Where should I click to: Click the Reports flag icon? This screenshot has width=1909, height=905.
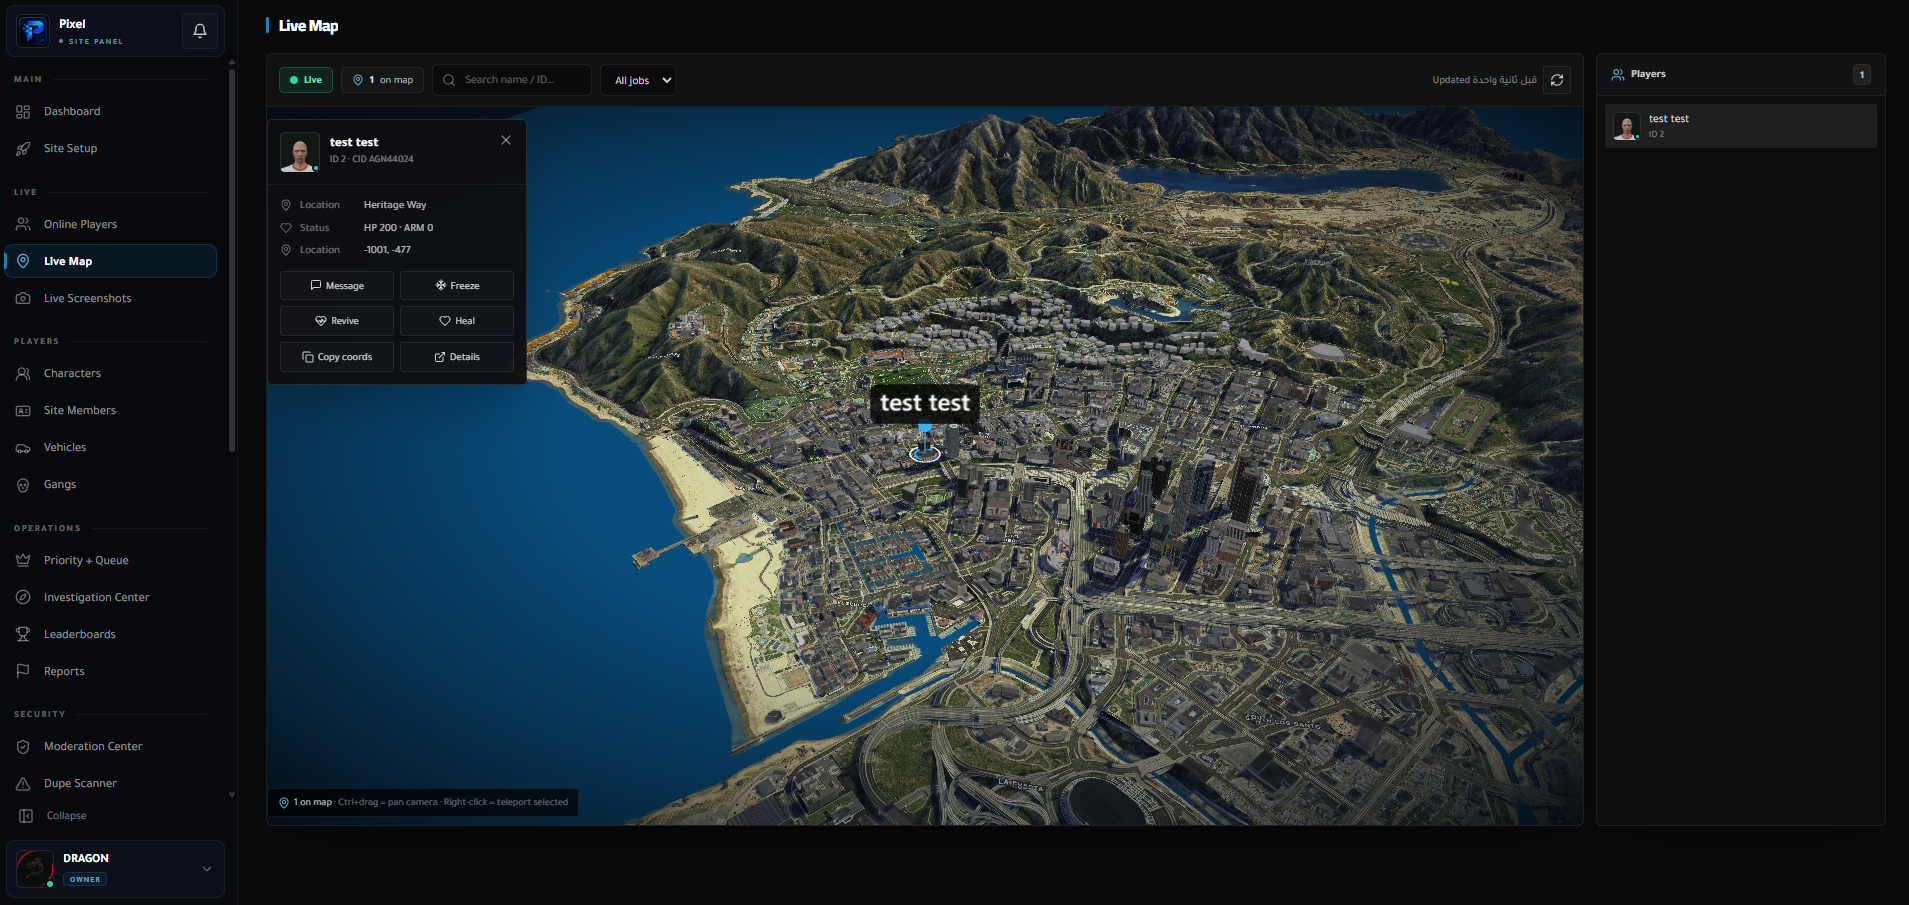(23, 671)
